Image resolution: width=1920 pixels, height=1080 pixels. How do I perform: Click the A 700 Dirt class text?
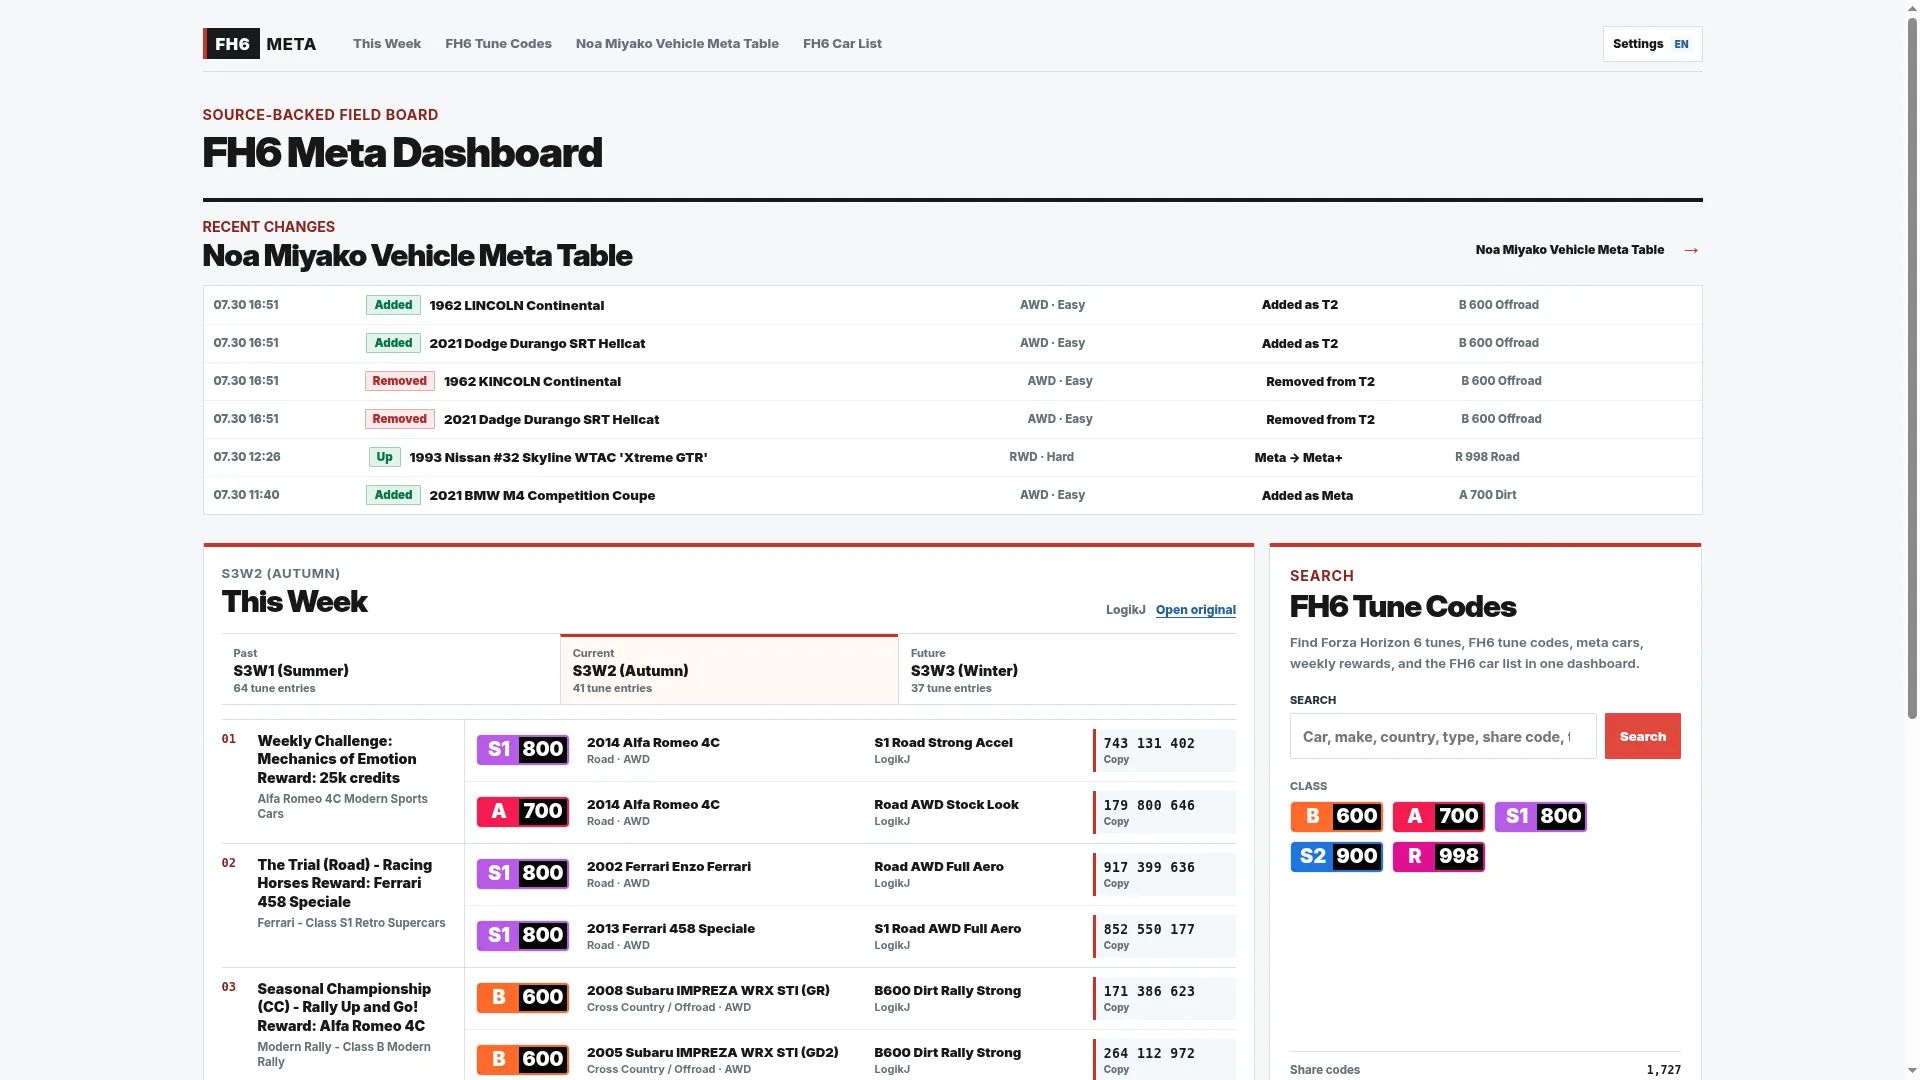(1487, 495)
